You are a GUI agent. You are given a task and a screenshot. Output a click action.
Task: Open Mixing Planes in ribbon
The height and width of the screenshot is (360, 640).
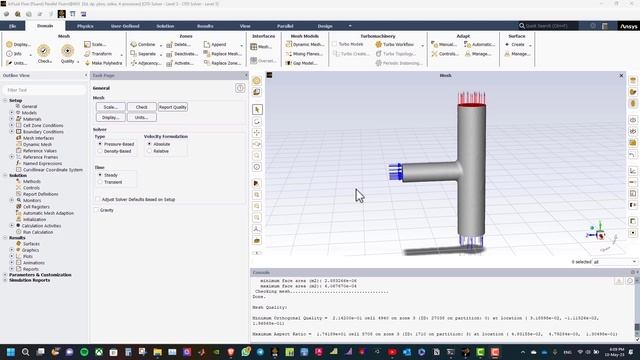click(305, 54)
